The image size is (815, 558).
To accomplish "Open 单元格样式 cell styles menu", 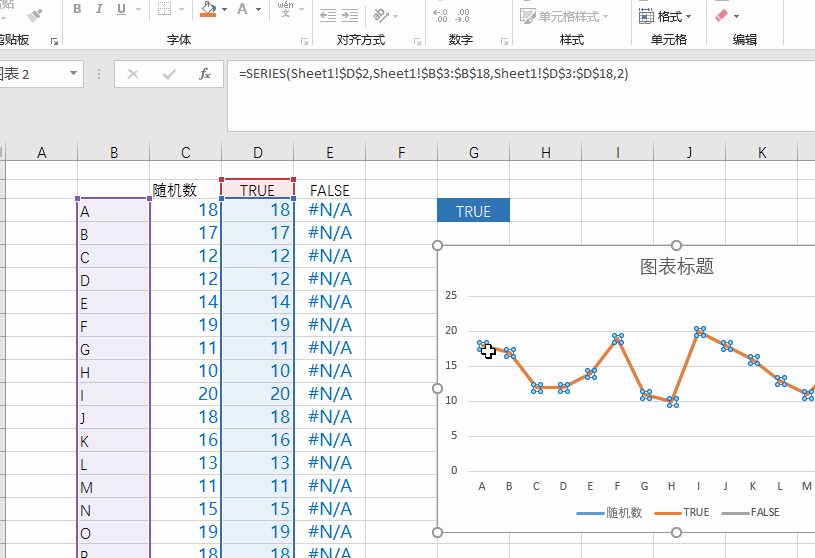I will click(x=564, y=16).
